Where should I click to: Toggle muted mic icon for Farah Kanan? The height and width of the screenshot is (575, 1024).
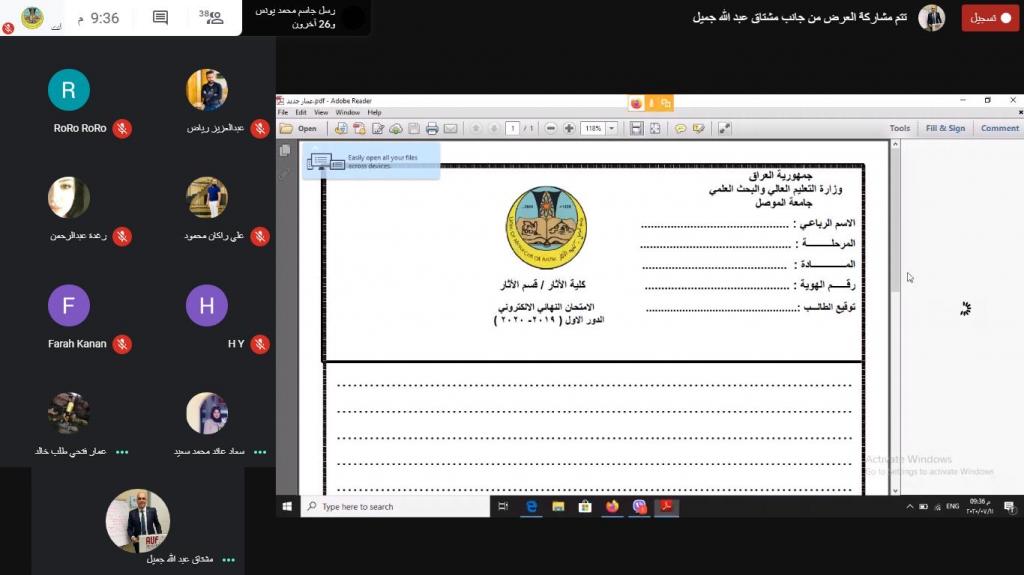[122, 344]
